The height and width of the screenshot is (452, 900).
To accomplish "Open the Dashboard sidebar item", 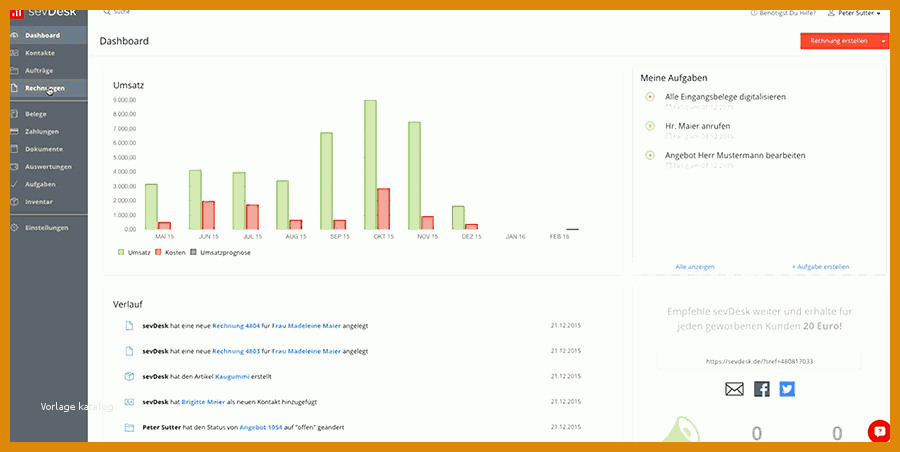I will [x=49, y=36].
